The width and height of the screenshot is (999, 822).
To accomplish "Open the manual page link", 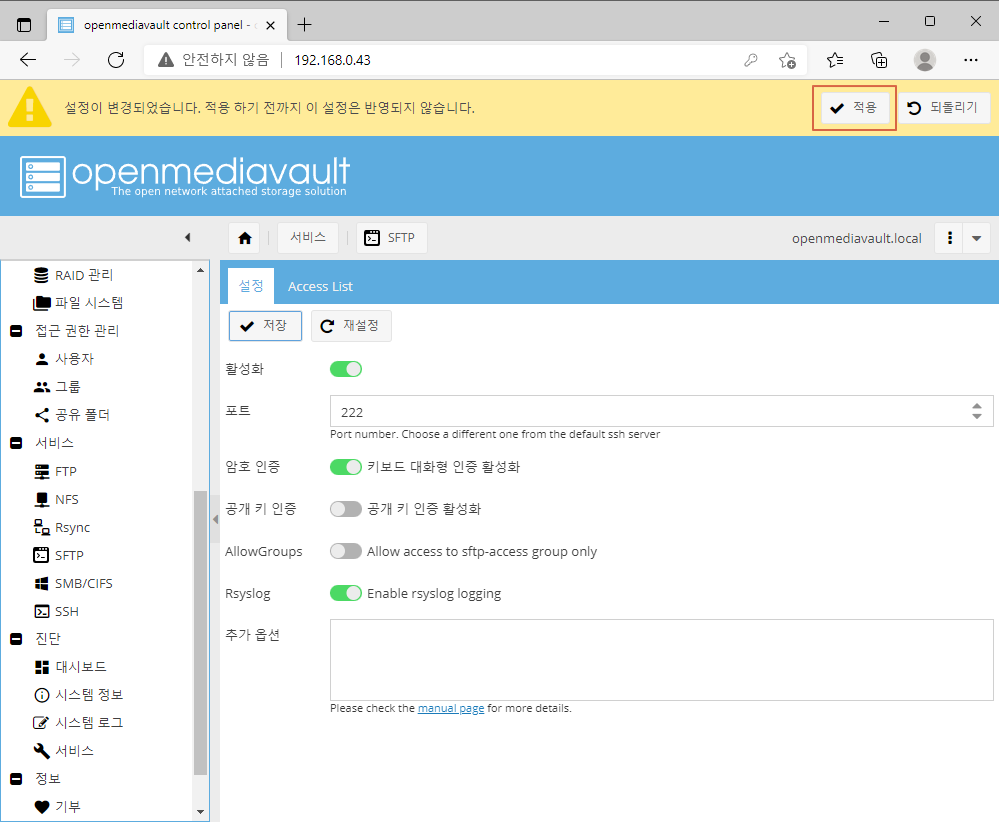I will pos(450,709).
